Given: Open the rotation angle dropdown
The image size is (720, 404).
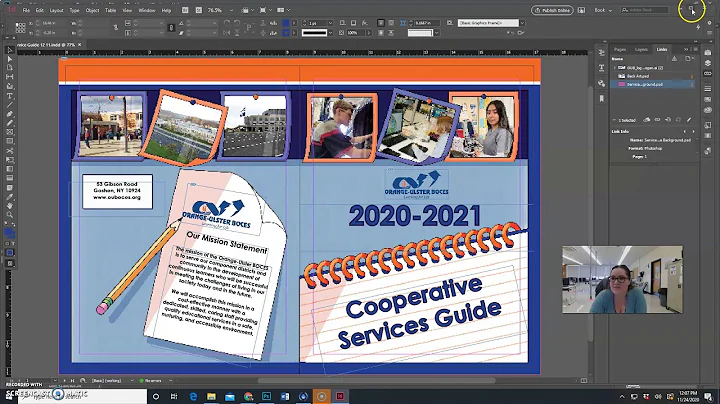Looking at the screenshot, I should coord(214,23).
